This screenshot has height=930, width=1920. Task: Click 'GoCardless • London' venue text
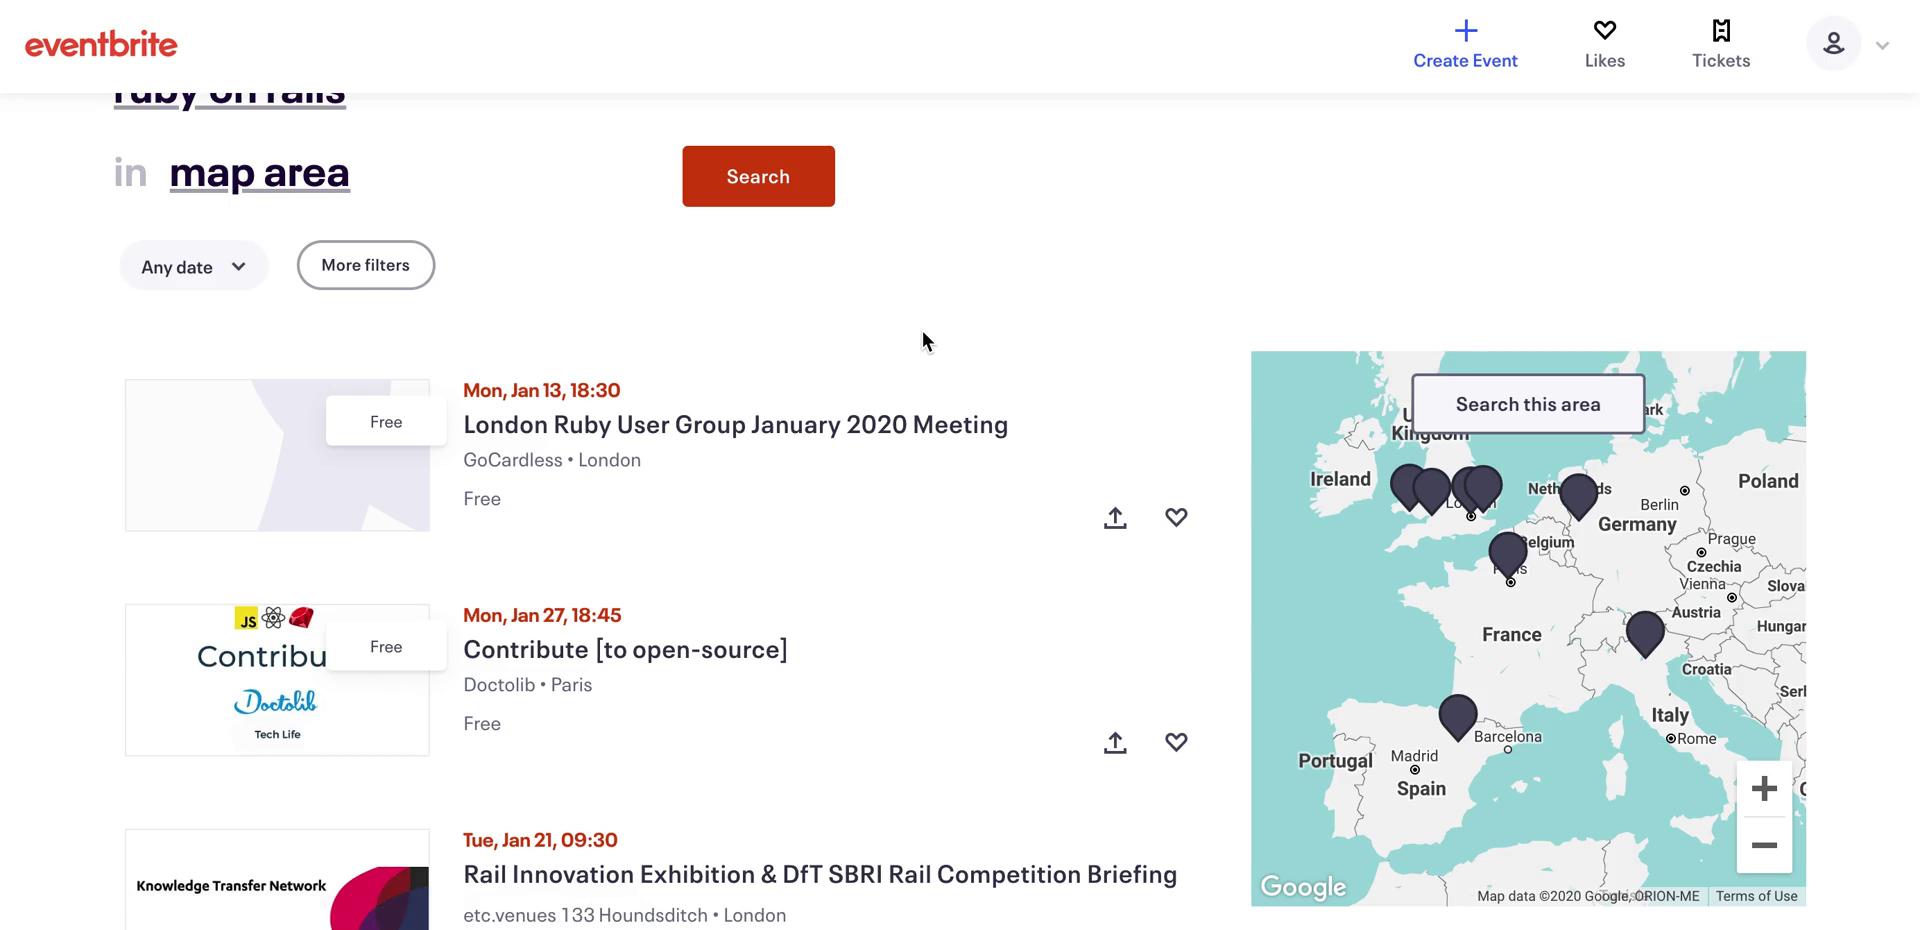pyautogui.click(x=552, y=460)
